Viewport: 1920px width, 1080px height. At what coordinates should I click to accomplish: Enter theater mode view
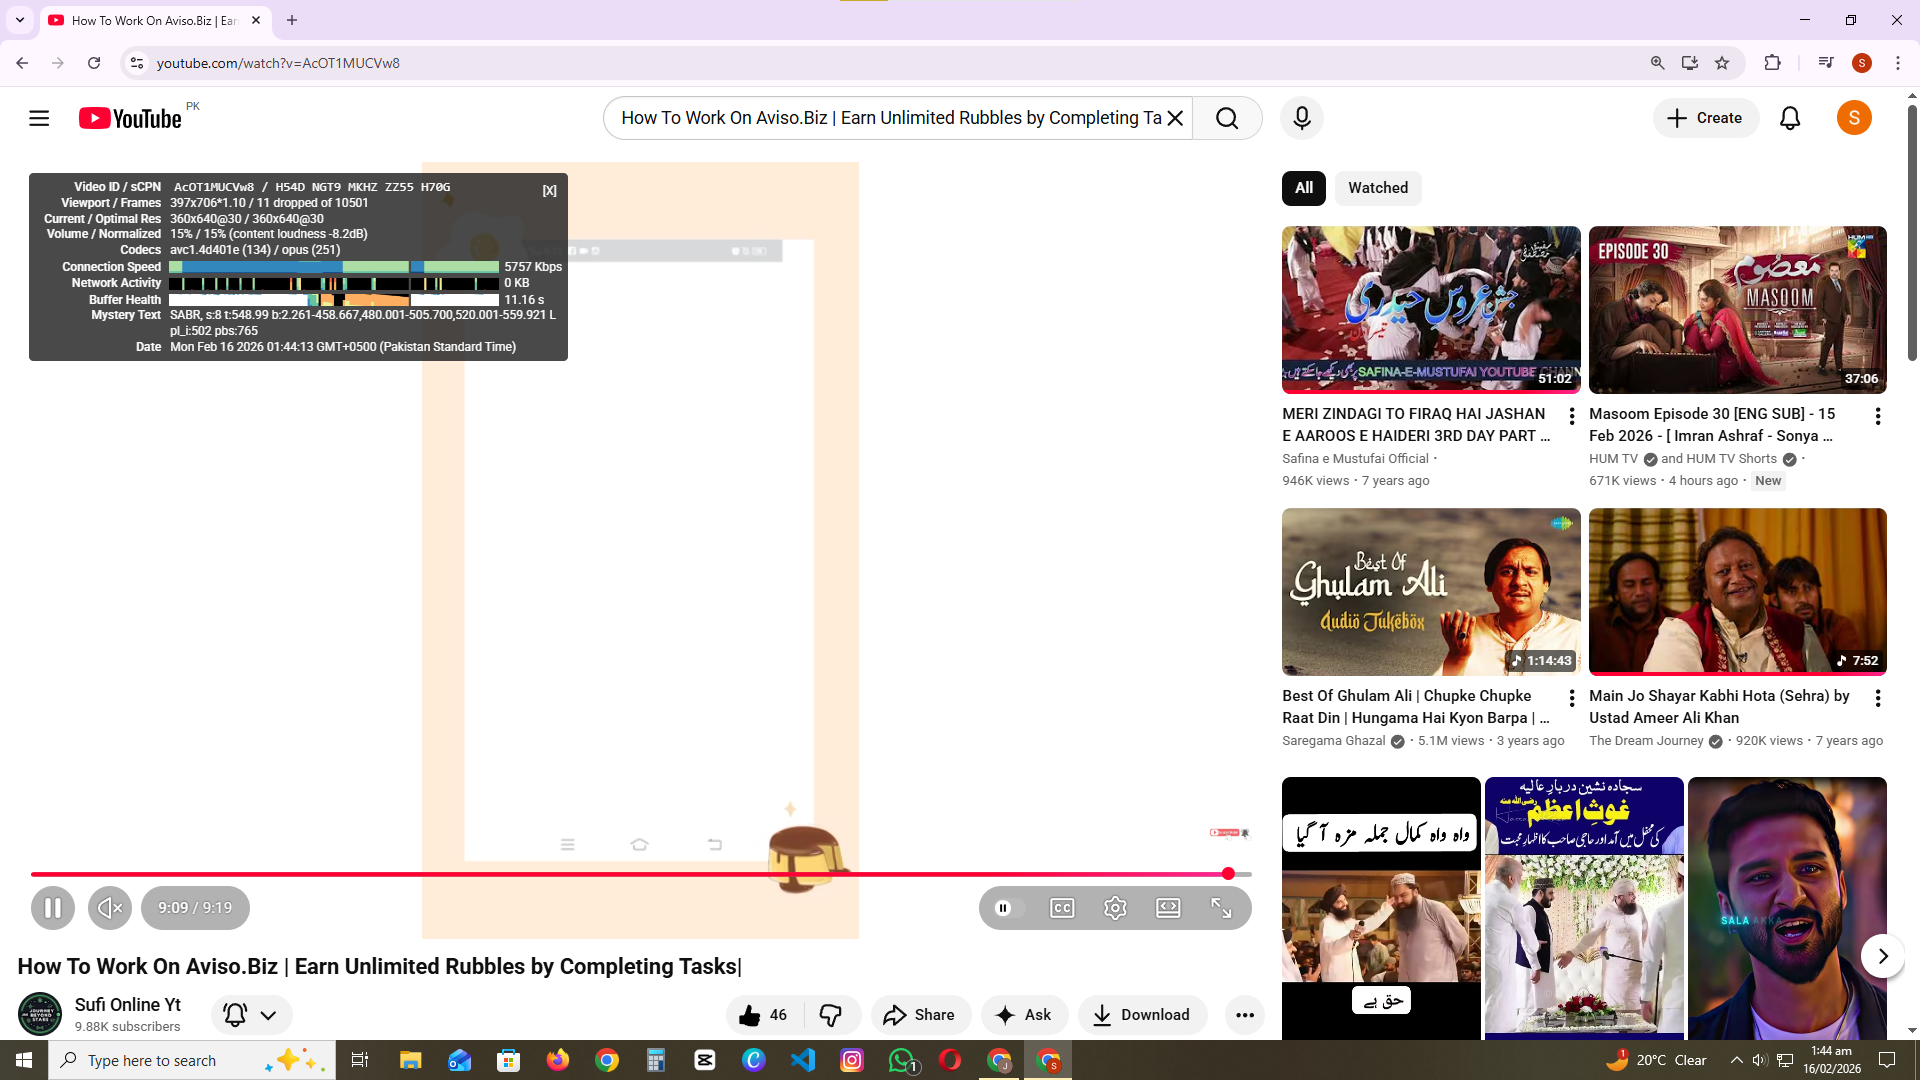click(x=1168, y=908)
